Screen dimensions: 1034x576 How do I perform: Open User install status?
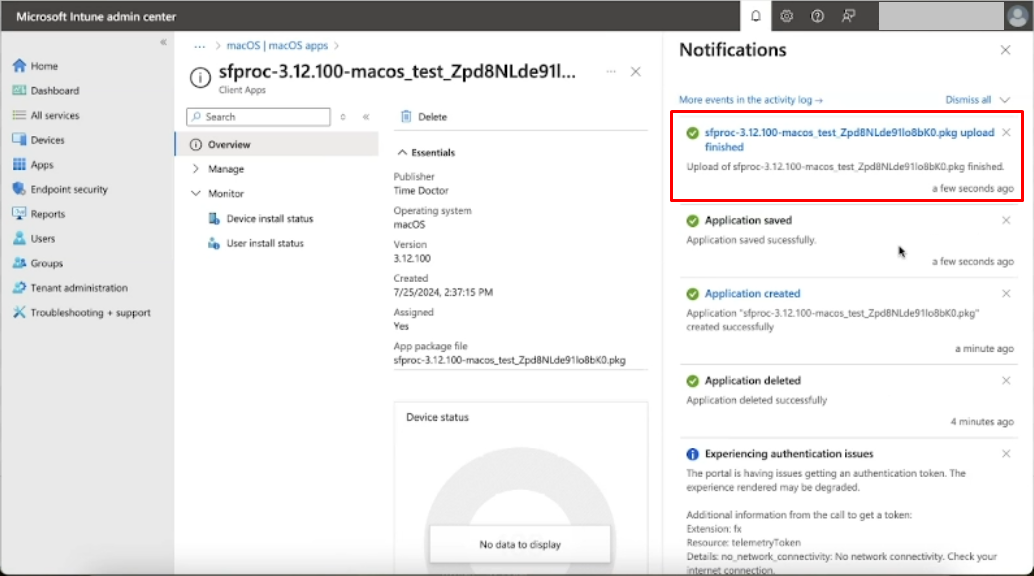(264, 243)
